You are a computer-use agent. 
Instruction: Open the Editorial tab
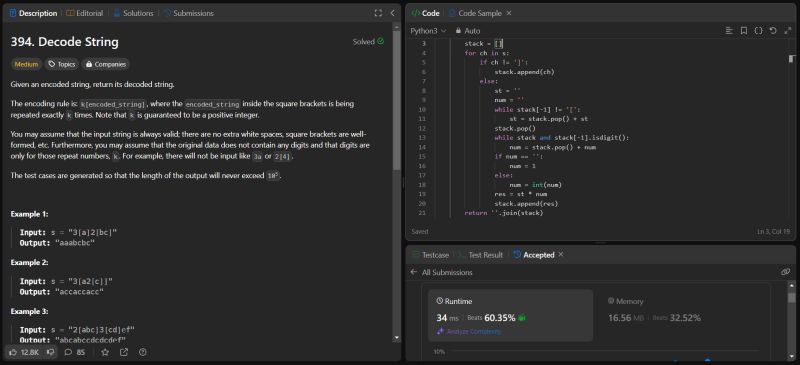85,13
